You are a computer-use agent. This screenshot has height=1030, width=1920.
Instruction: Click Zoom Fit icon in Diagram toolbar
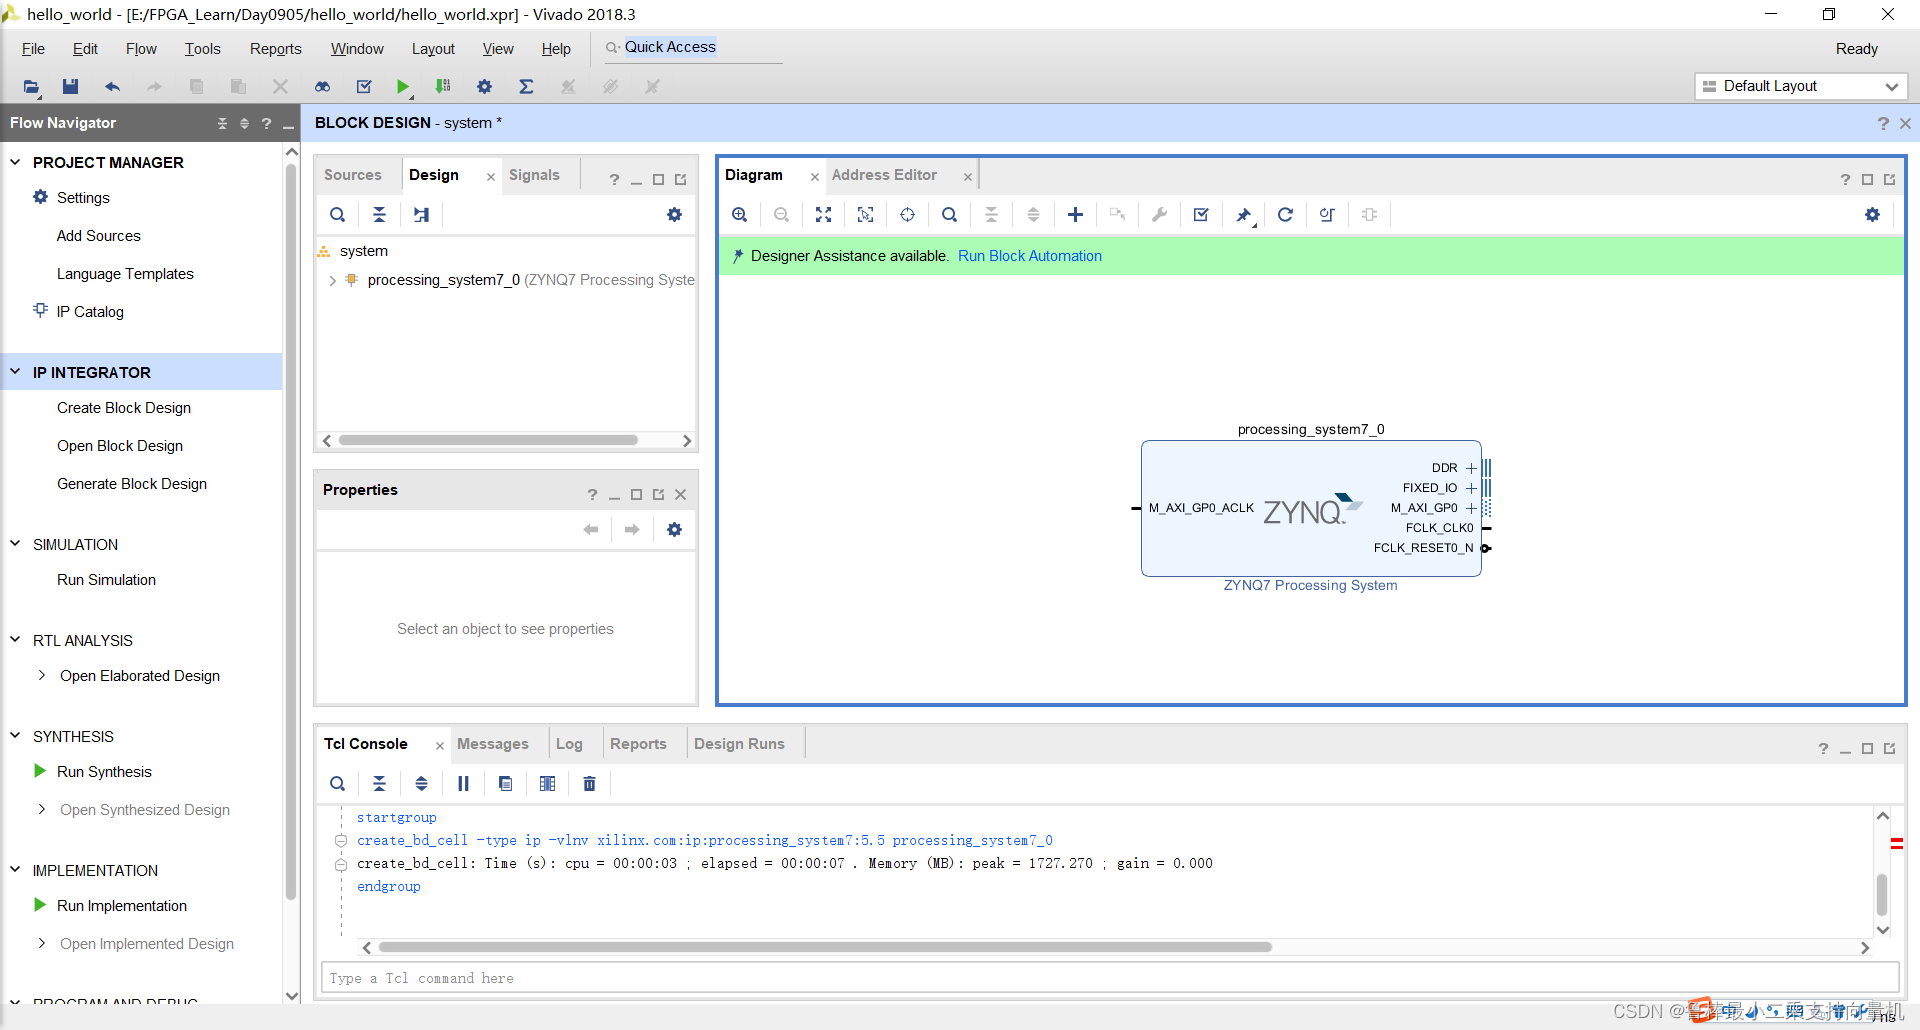pyautogui.click(x=823, y=215)
